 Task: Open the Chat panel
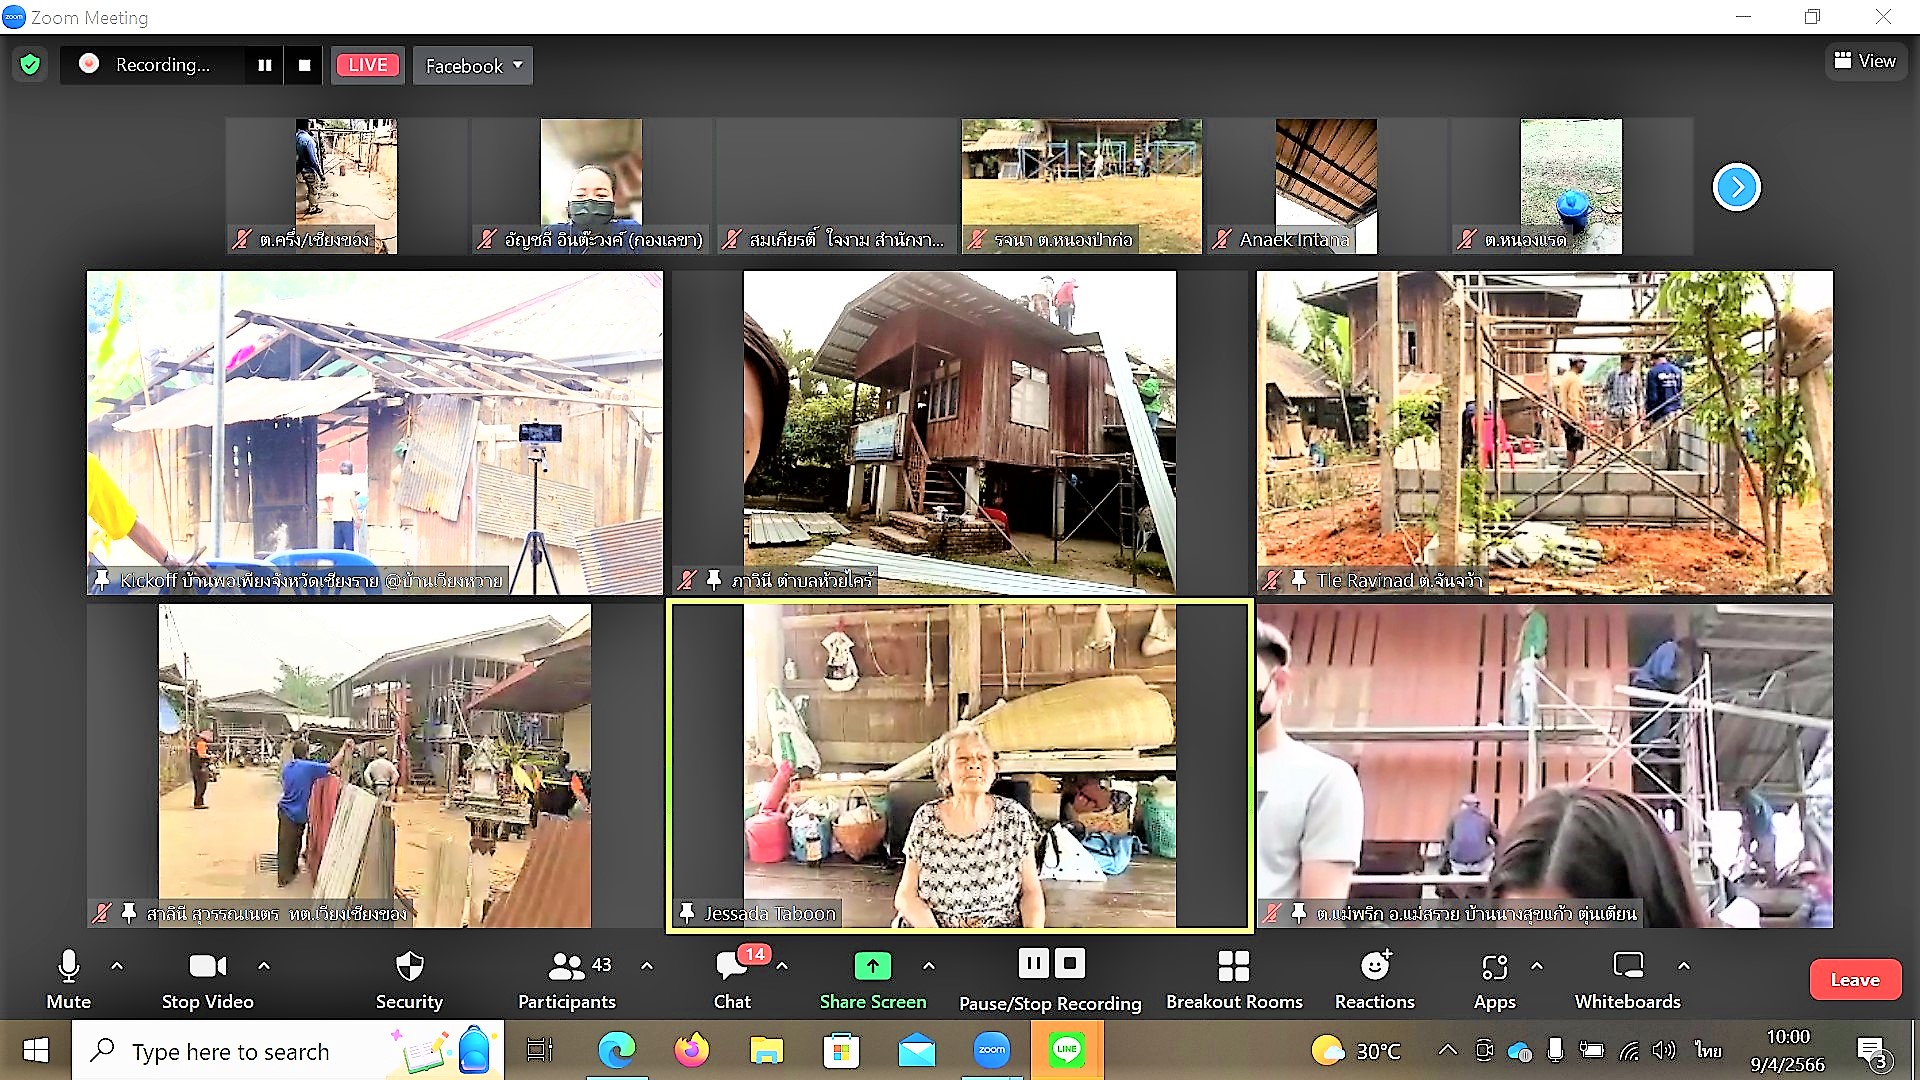pyautogui.click(x=732, y=979)
